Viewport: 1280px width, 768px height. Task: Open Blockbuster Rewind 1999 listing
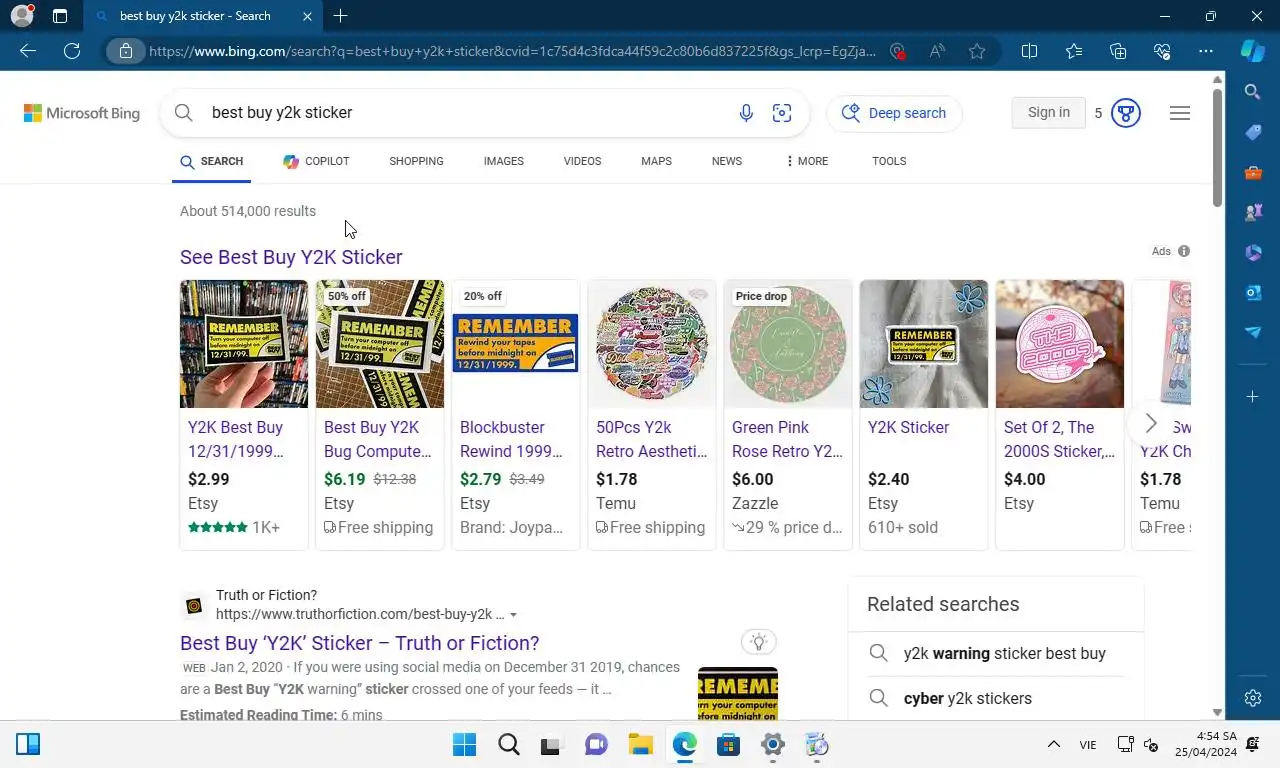pyautogui.click(x=511, y=439)
